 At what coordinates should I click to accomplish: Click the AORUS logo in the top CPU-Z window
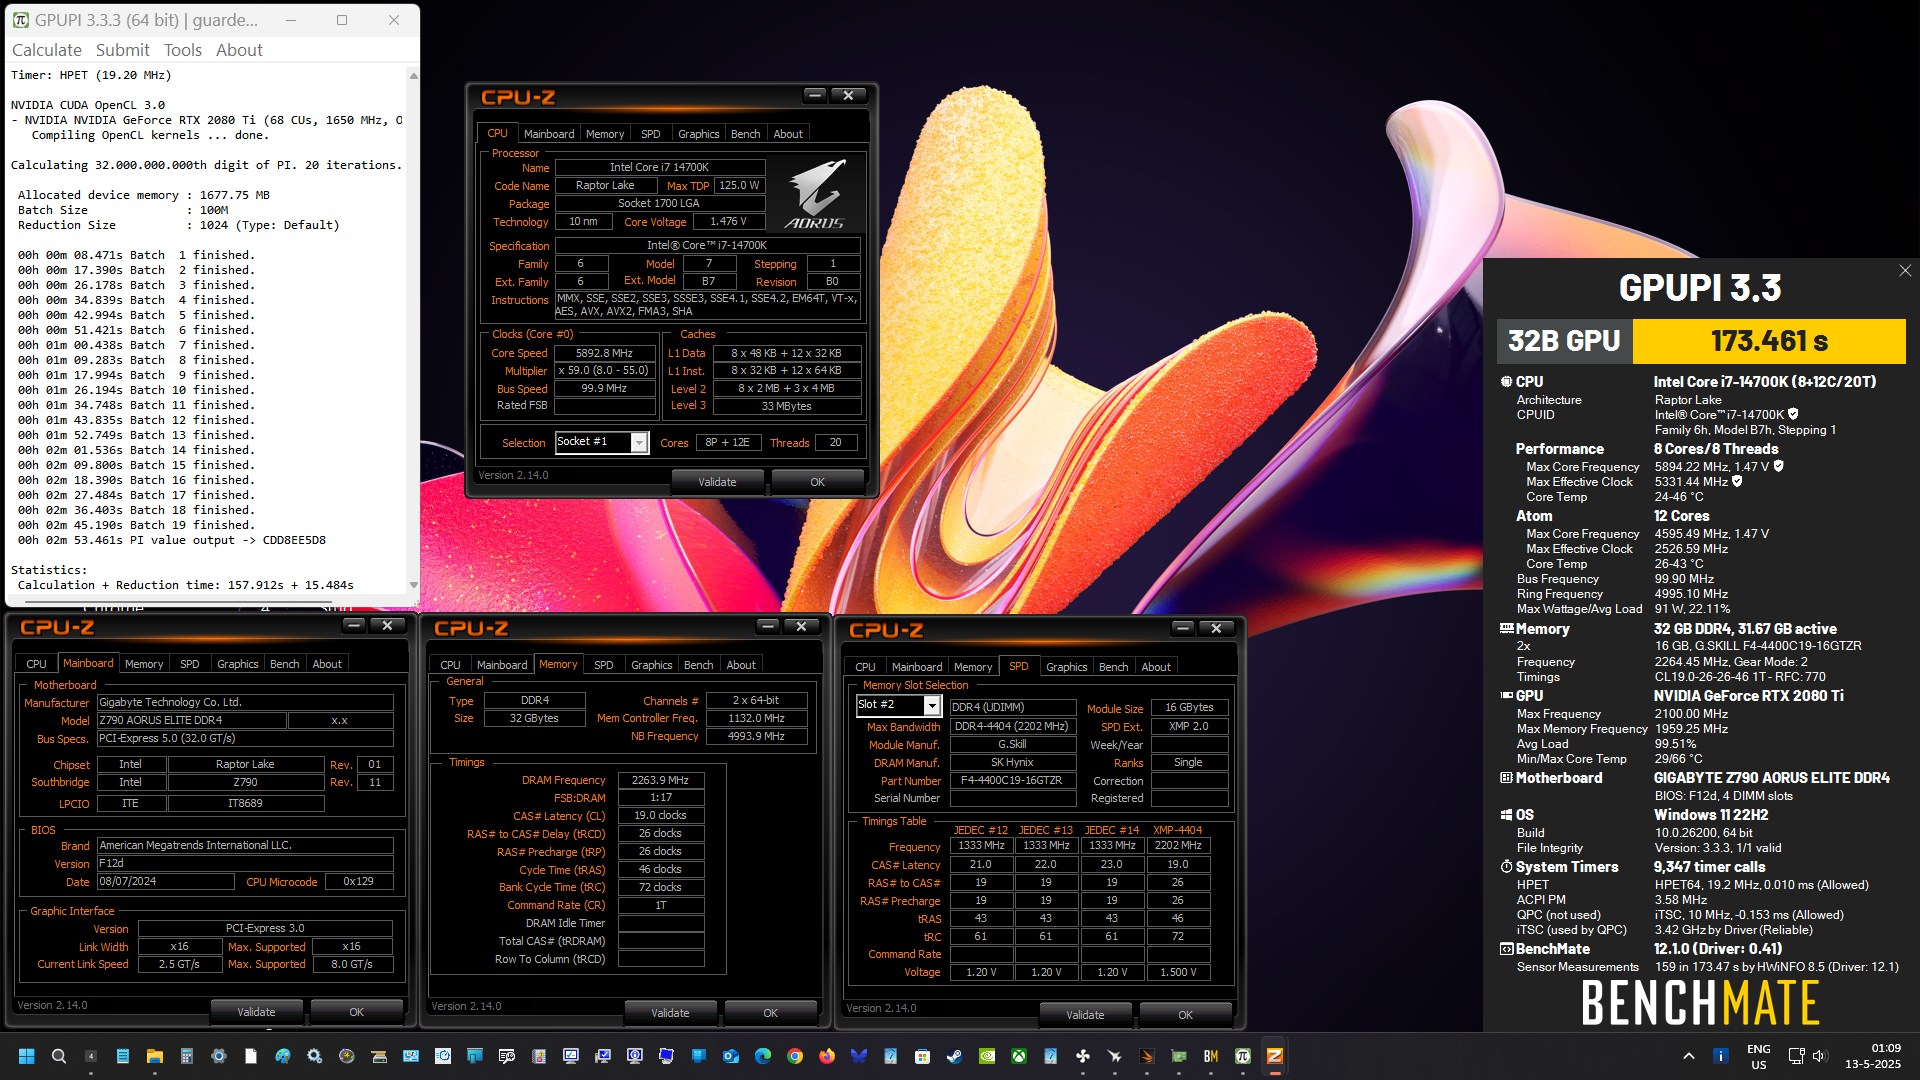(x=815, y=193)
